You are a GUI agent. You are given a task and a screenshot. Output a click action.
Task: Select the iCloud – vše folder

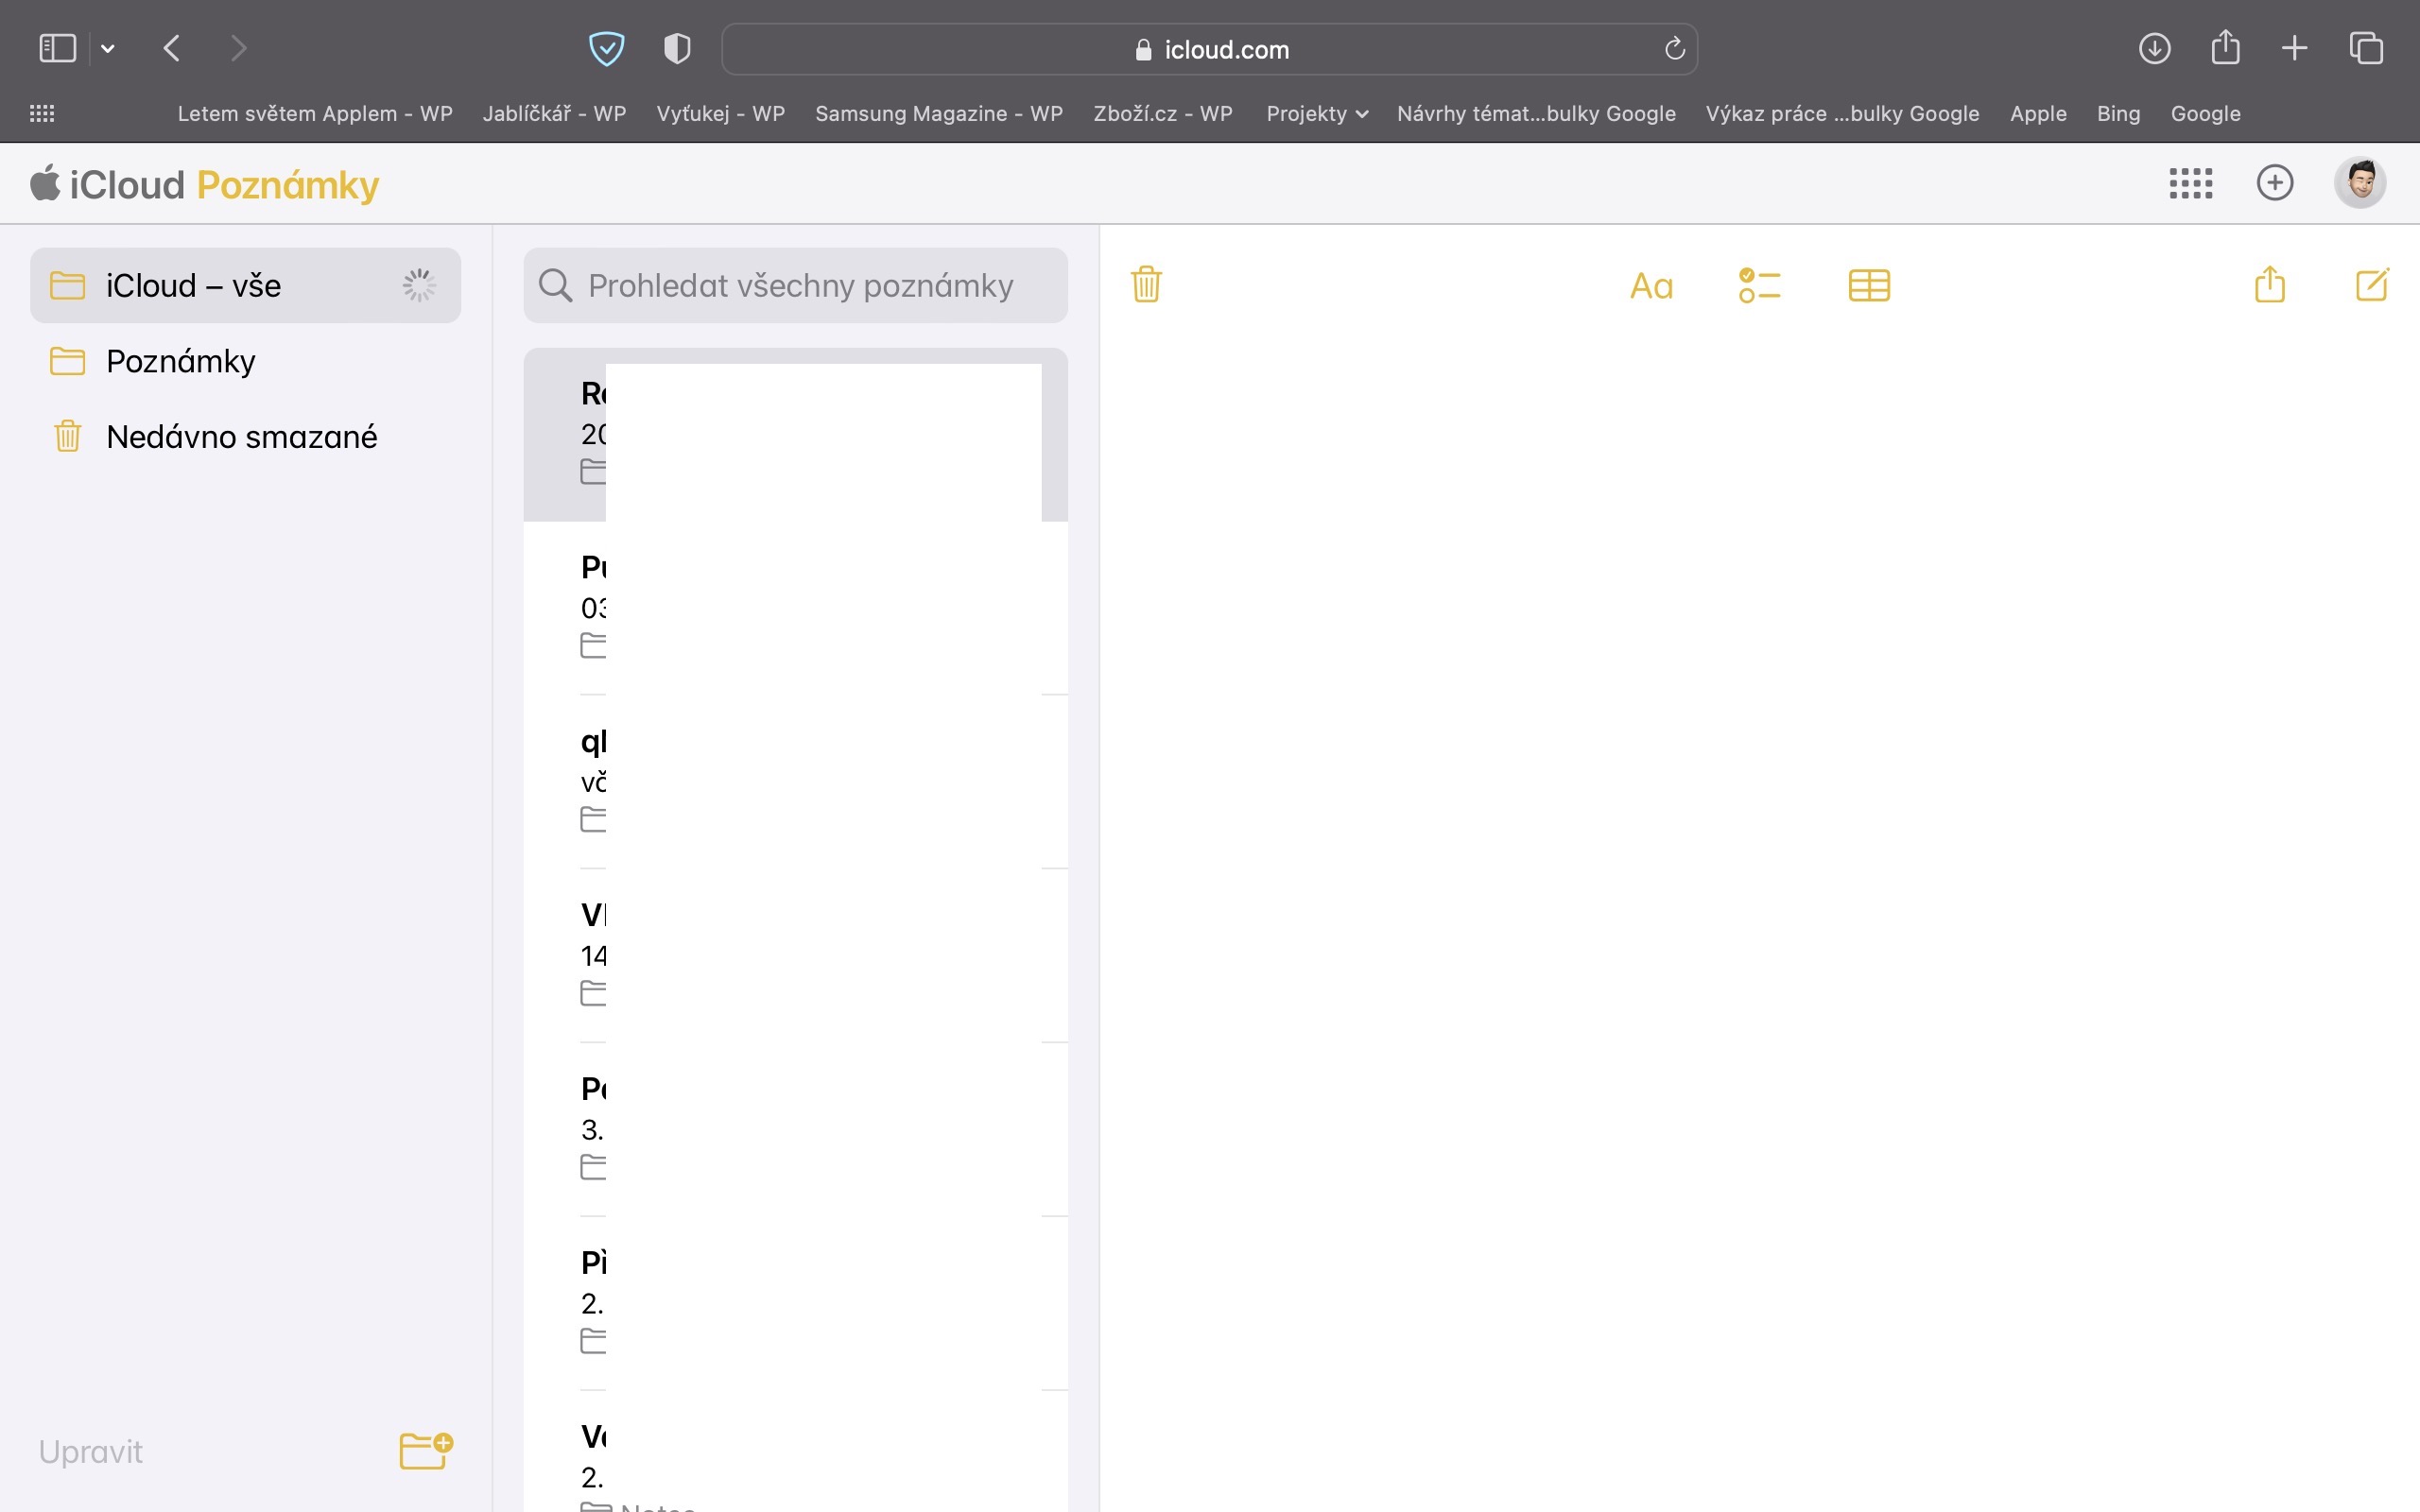click(193, 286)
